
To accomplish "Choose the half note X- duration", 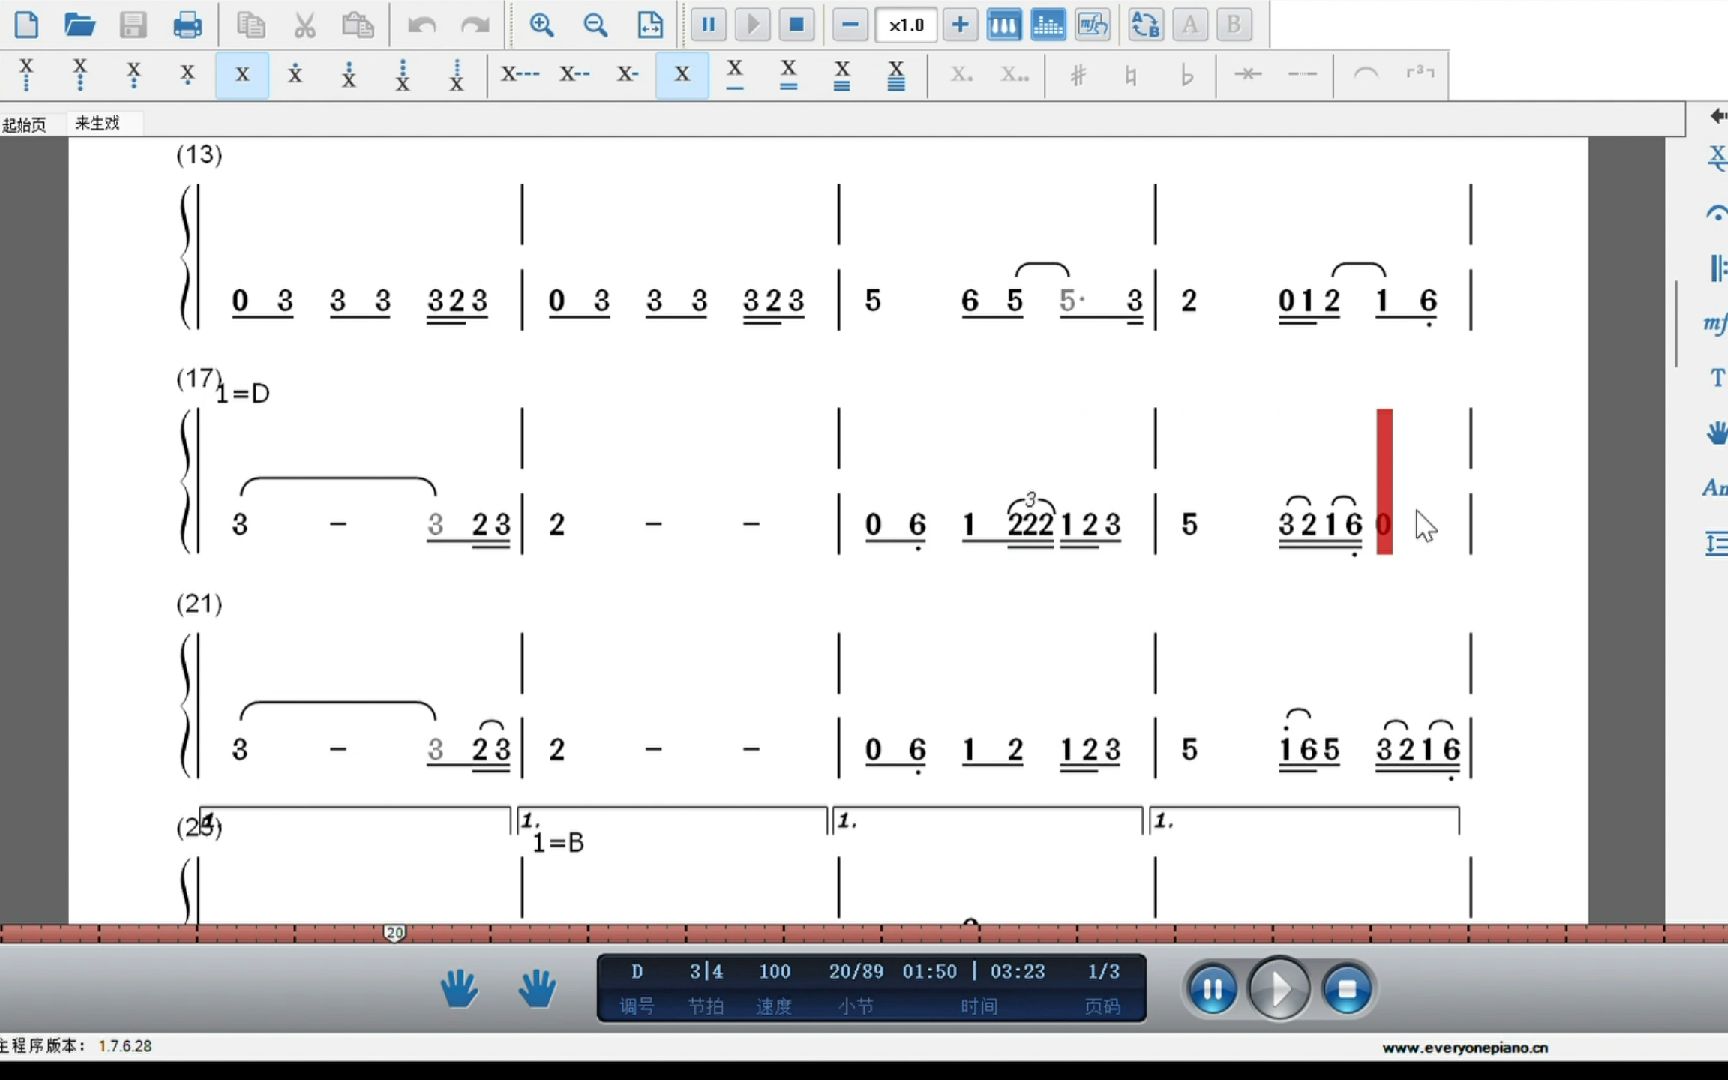I will click(x=628, y=75).
